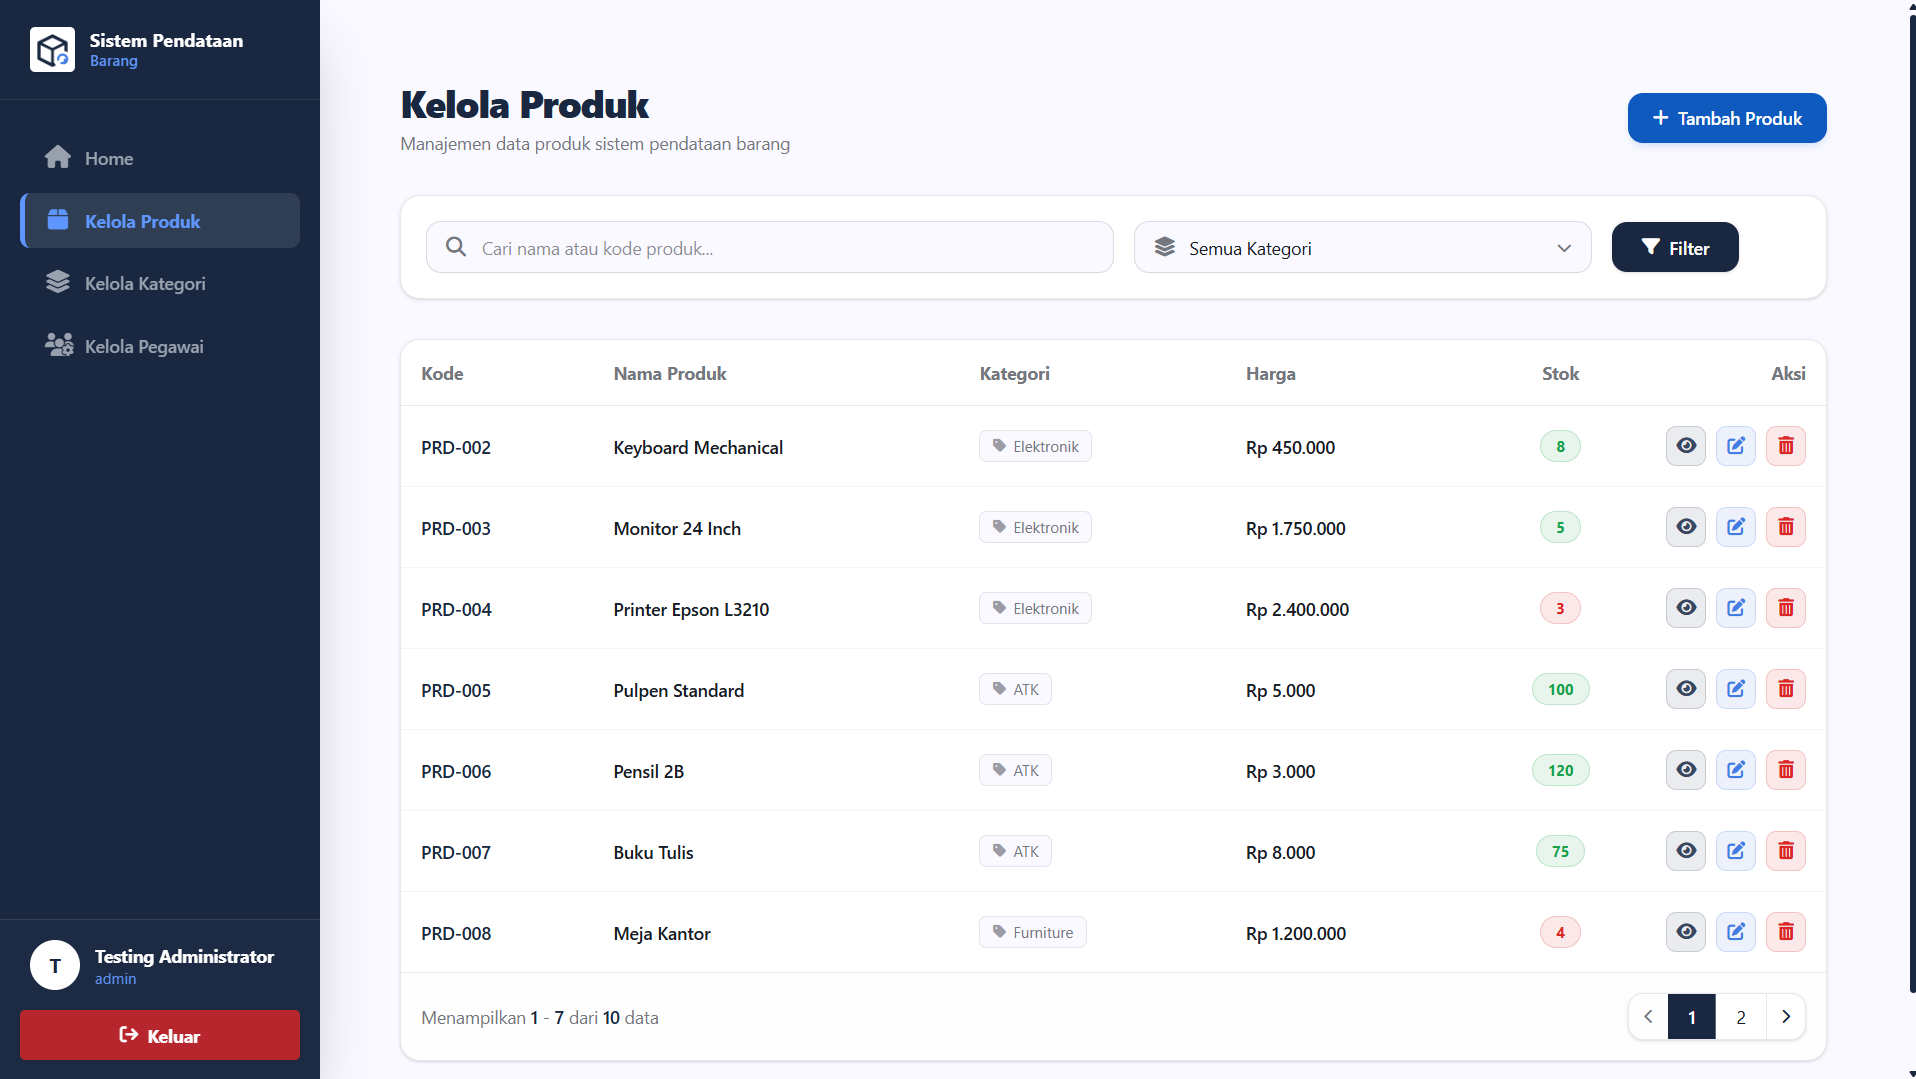Viewport: 1916px width, 1079px height.
Task: Click the code PRD-008
Action: click(456, 933)
